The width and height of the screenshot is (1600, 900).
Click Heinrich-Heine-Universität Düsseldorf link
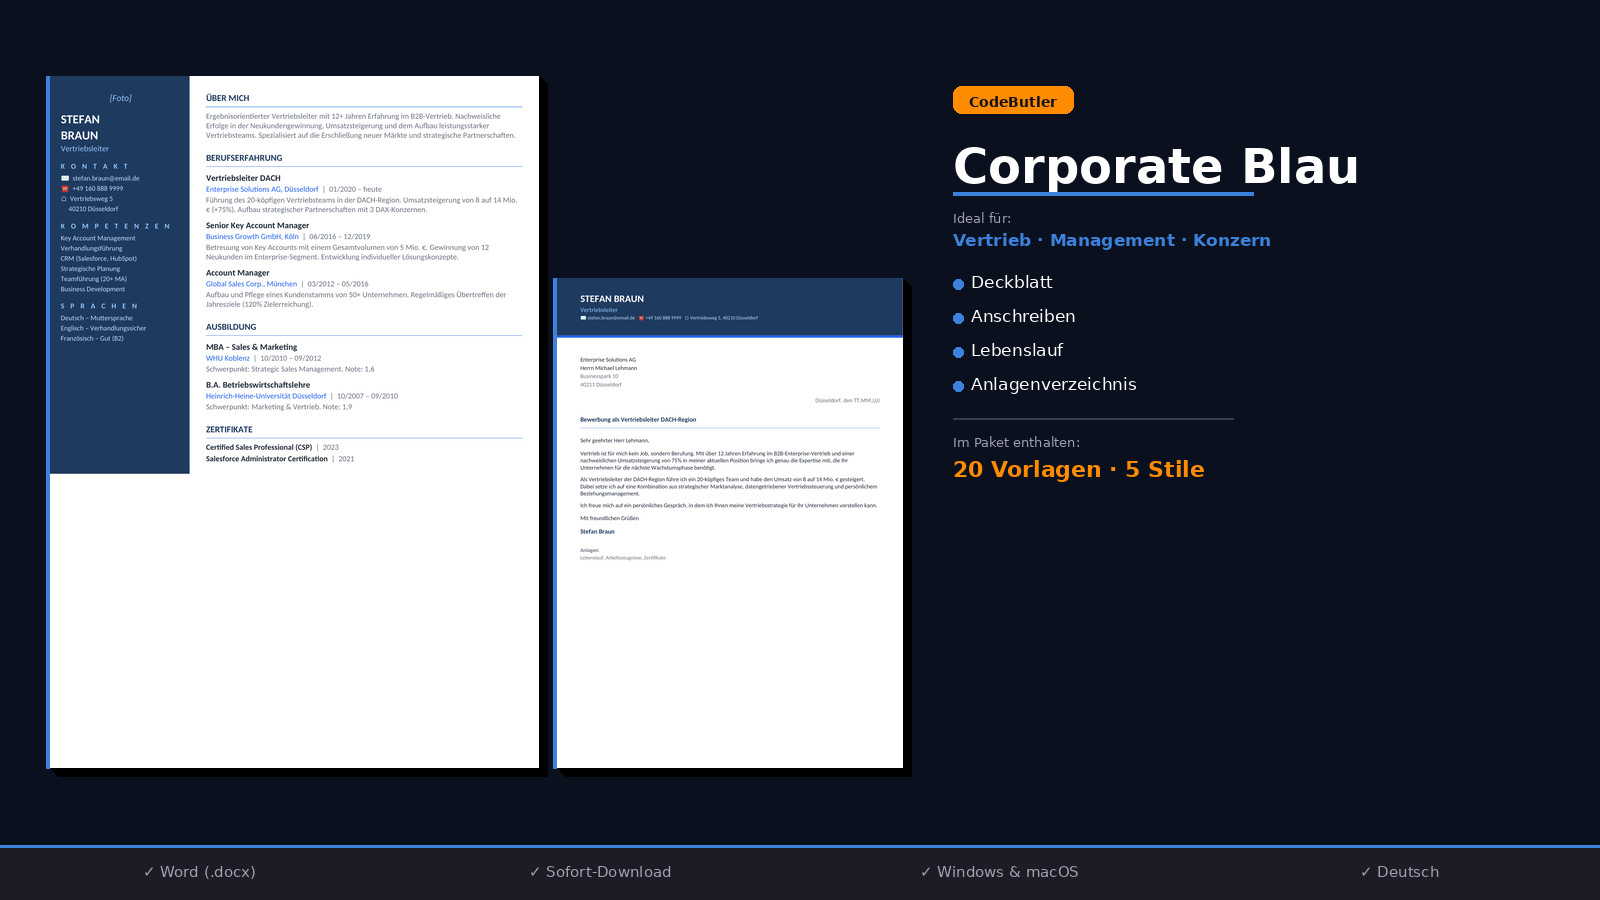coord(266,396)
